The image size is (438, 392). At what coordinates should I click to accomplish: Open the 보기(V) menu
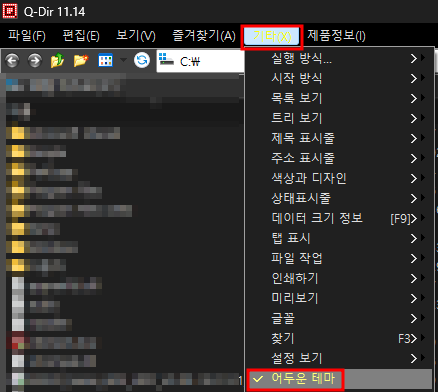136,36
